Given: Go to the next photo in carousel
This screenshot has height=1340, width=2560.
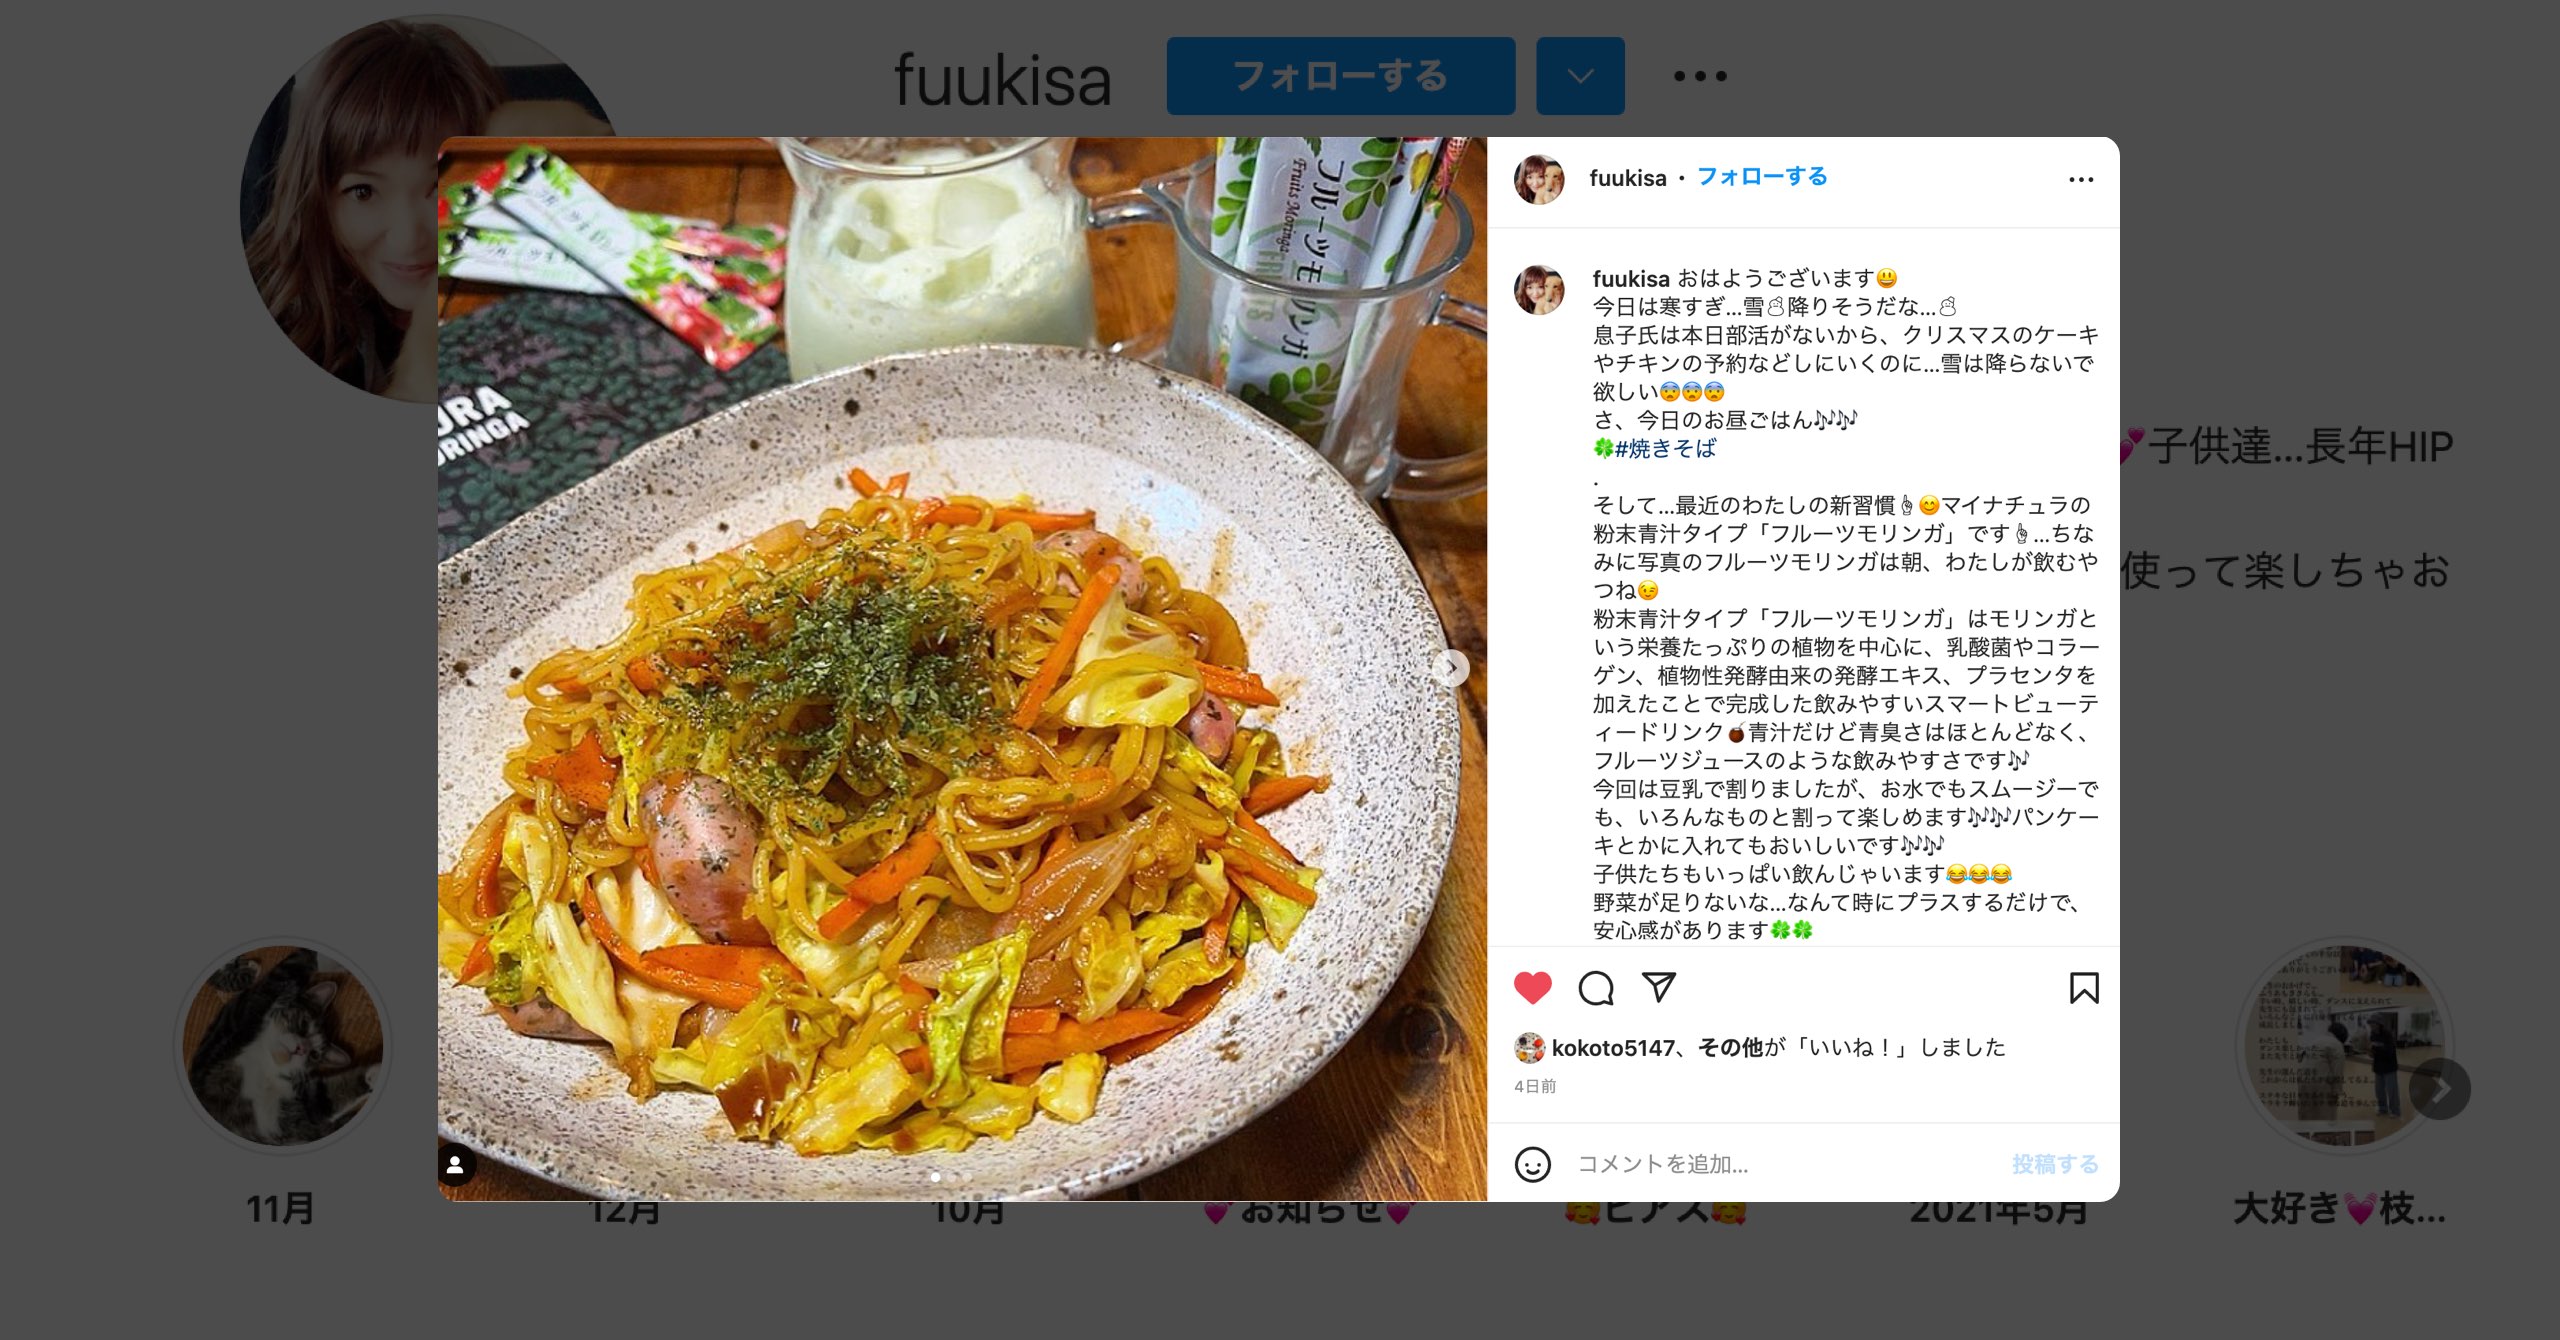Looking at the screenshot, I should point(1452,668).
